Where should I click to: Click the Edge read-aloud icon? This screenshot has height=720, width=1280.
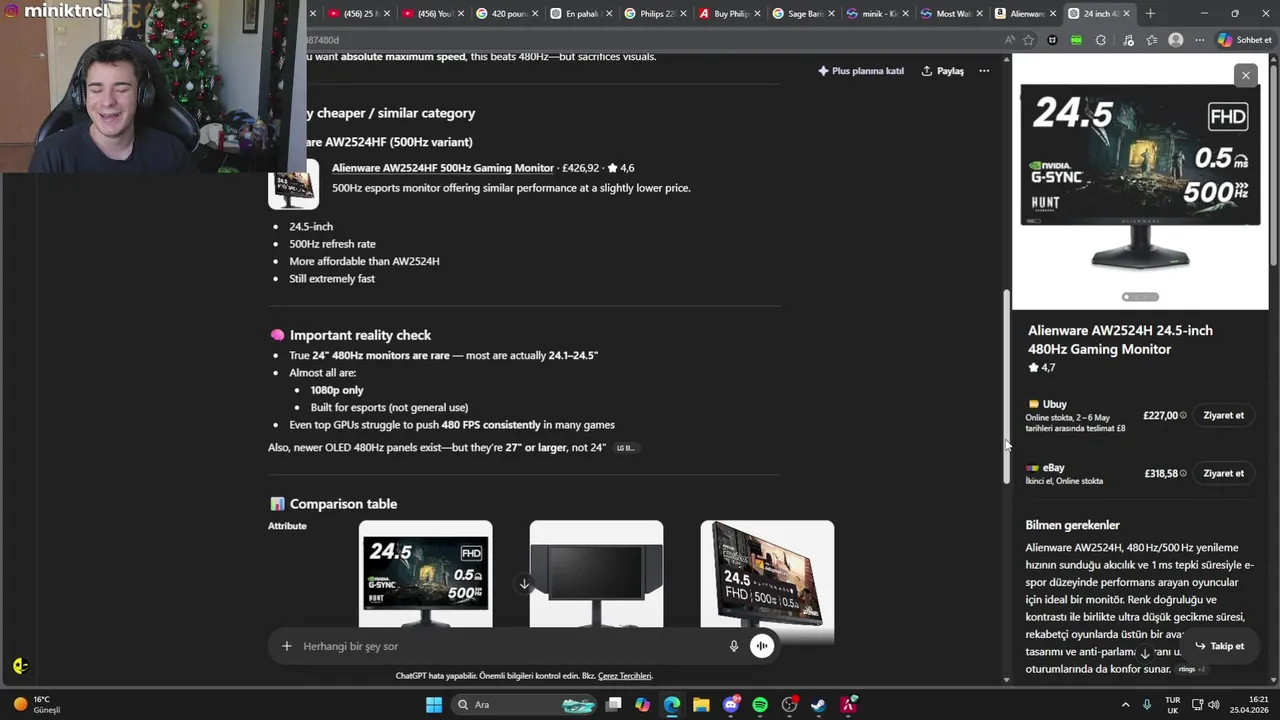point(1010,40)
